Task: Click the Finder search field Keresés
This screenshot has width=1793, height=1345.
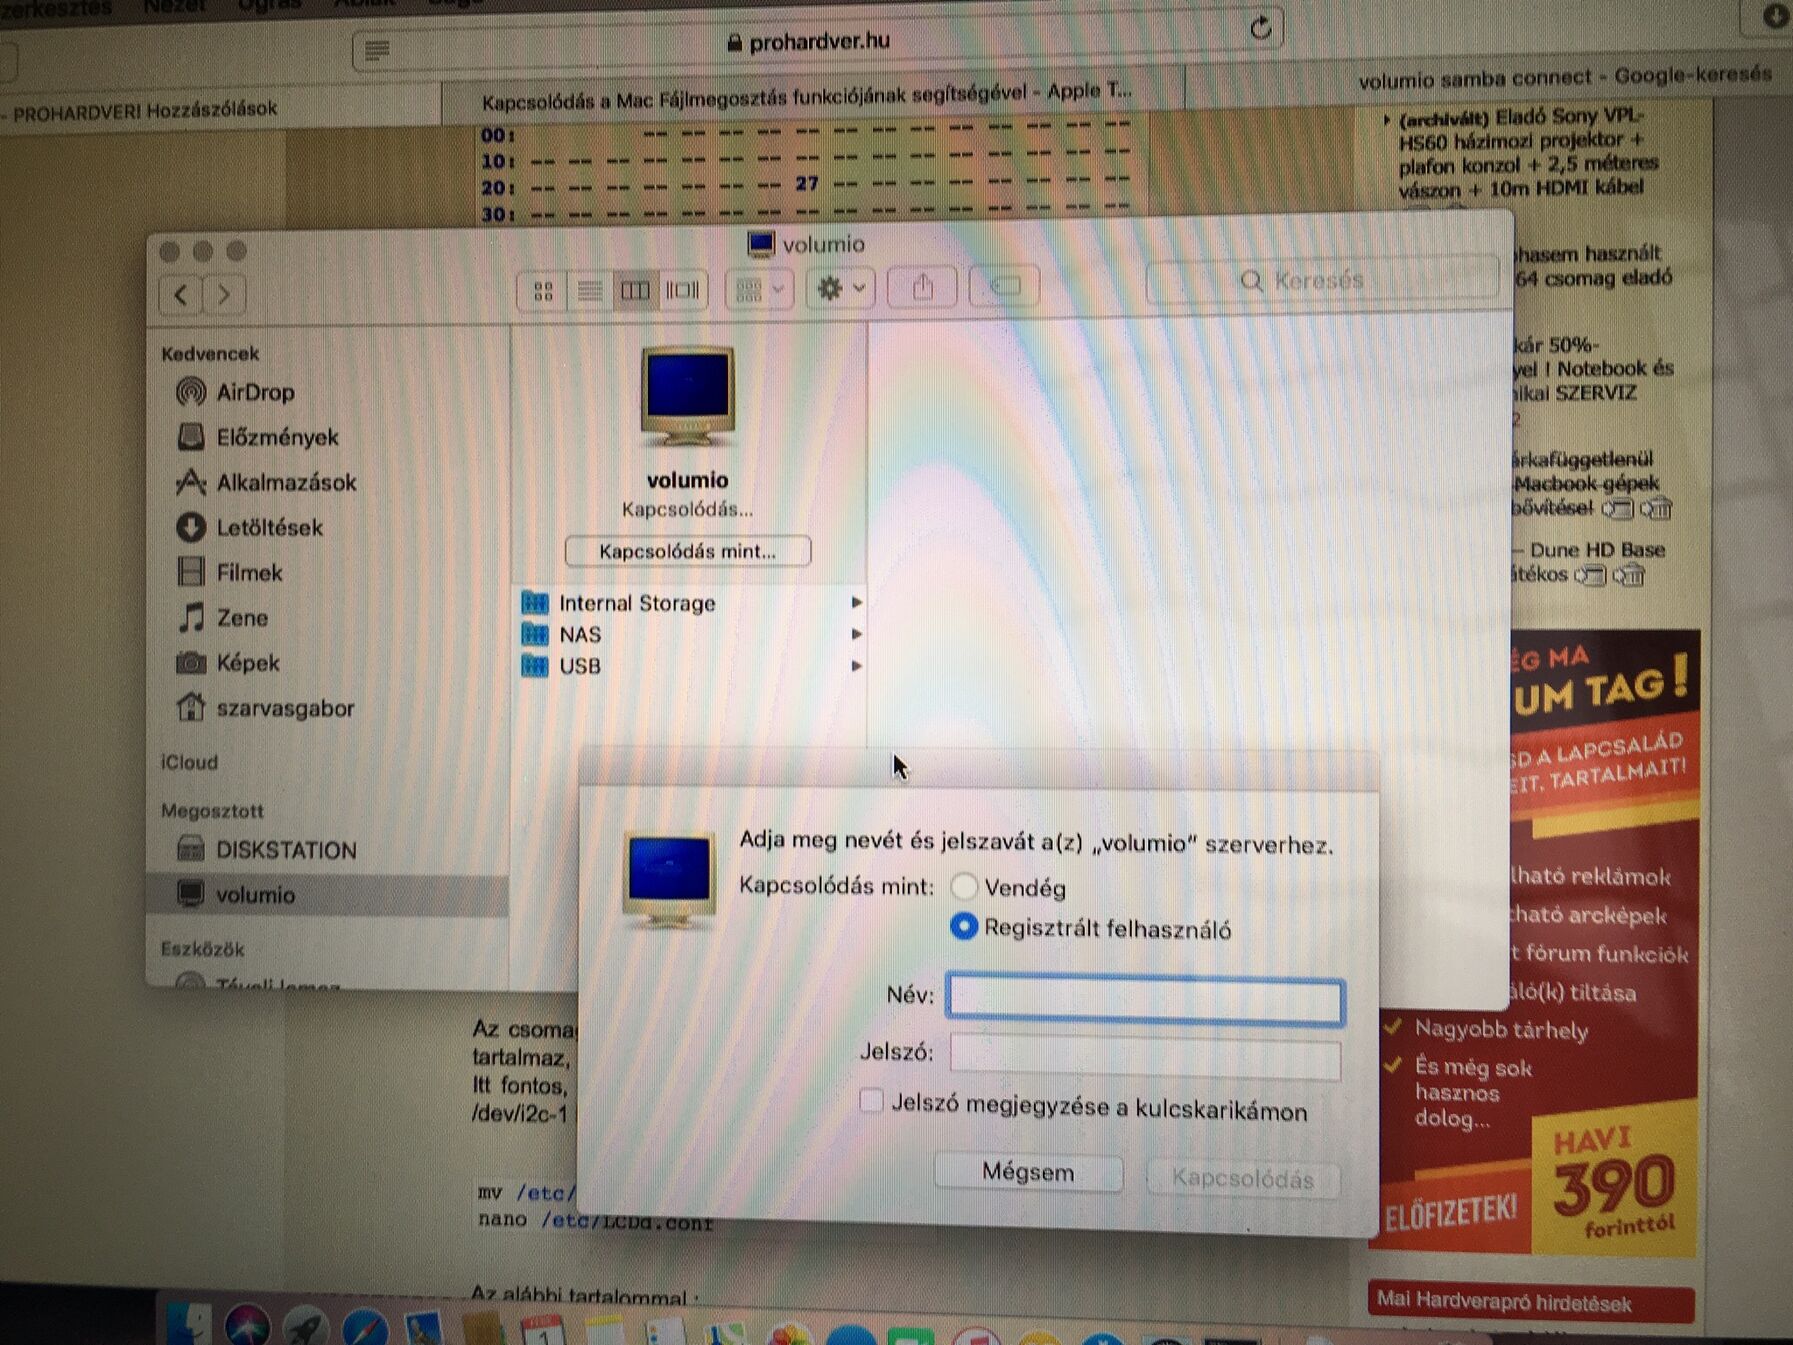Action: (x=1322, y=280)
